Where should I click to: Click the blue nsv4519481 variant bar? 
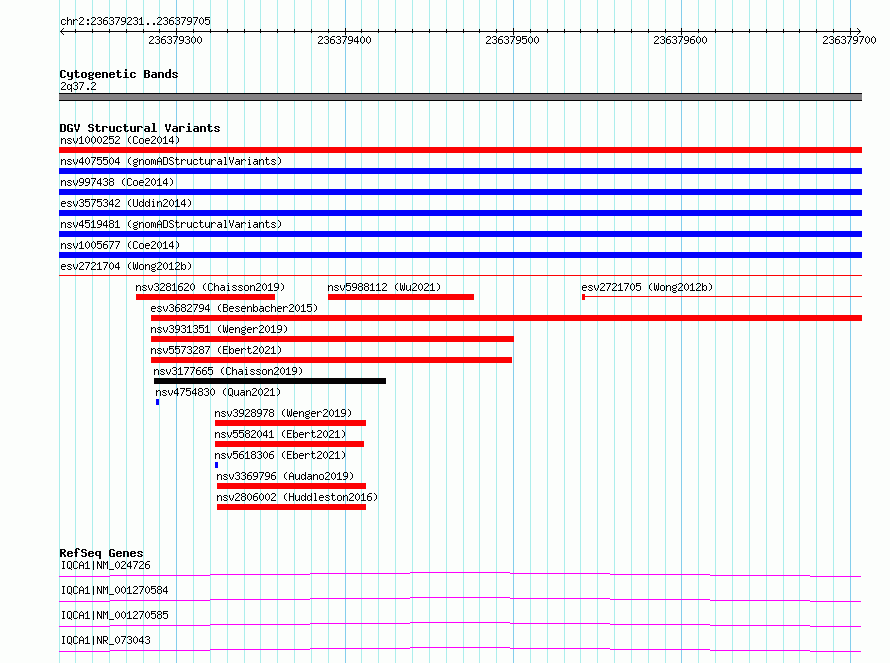[460, 234]
